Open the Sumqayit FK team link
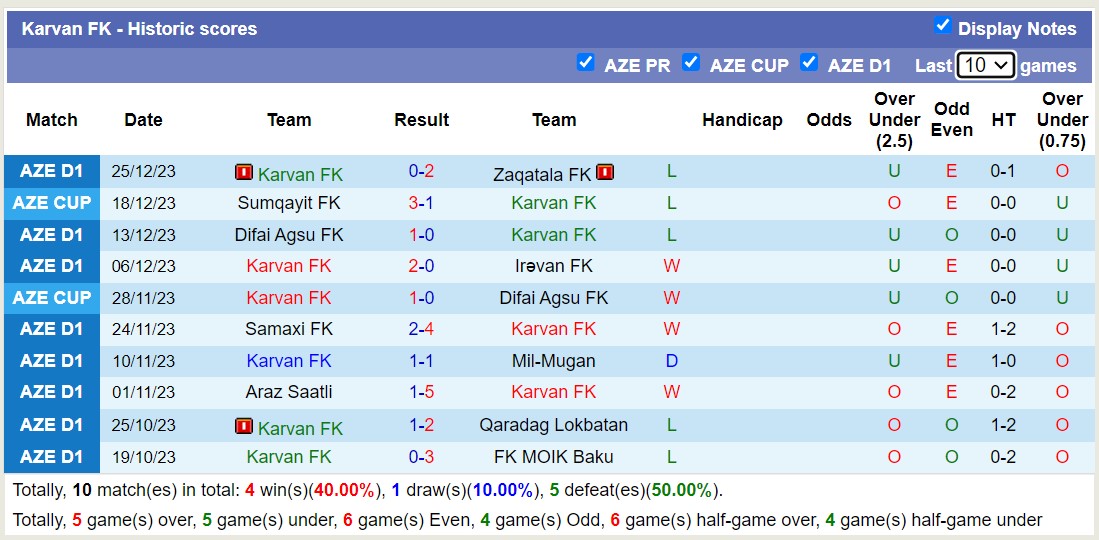This screenshot has height=540, width=1099. coord(289,203)
